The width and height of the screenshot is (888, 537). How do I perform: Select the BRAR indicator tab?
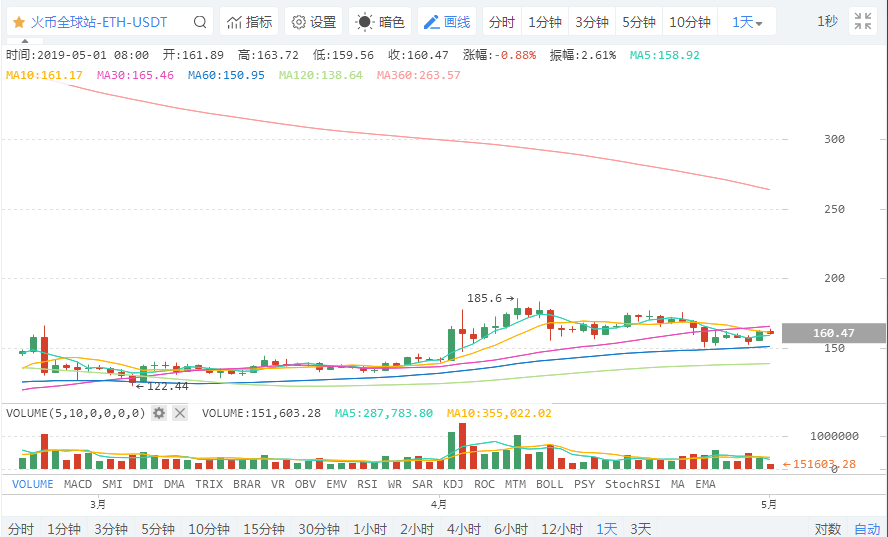point(247,484)
